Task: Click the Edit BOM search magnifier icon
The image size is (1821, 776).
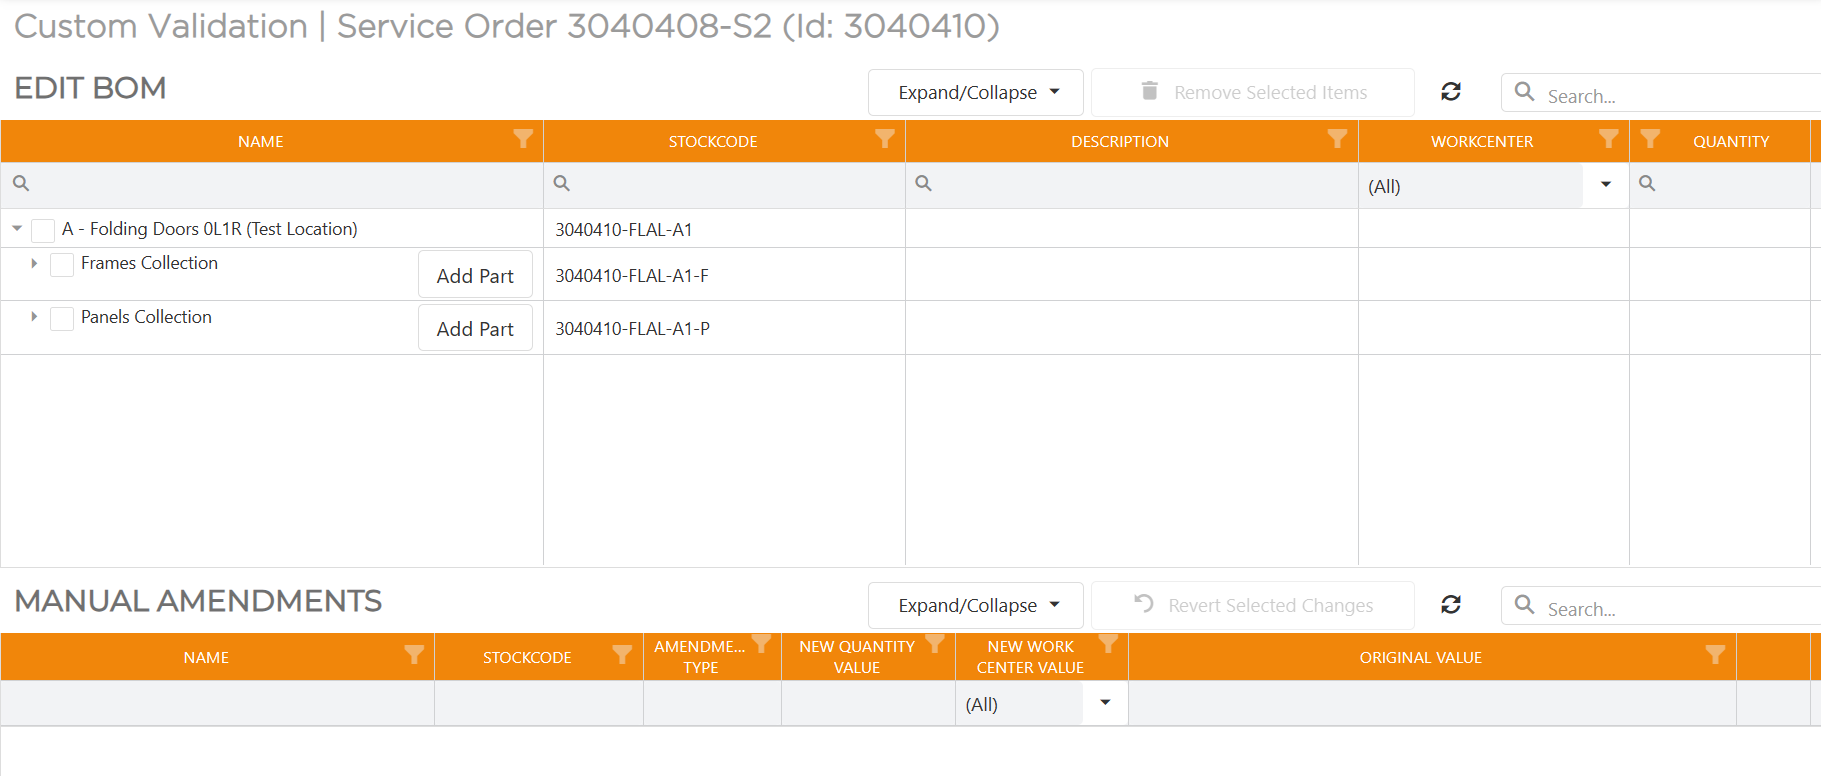Action: click(x=1525, y=92)
